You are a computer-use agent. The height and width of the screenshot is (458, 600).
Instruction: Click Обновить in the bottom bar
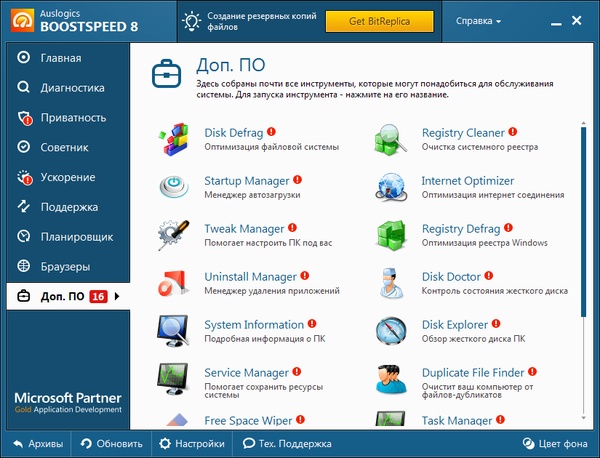111,444
